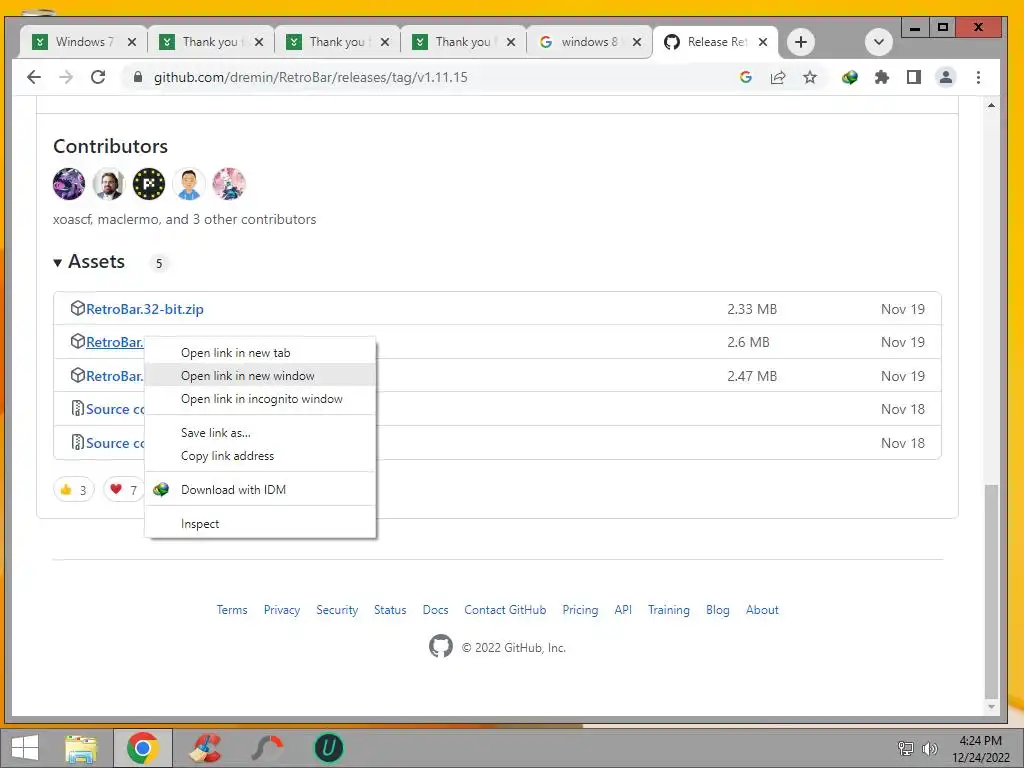This screenshot has height=768, width=1024.
Task: Select Open link in incognito window
Action: click(261, 398)
